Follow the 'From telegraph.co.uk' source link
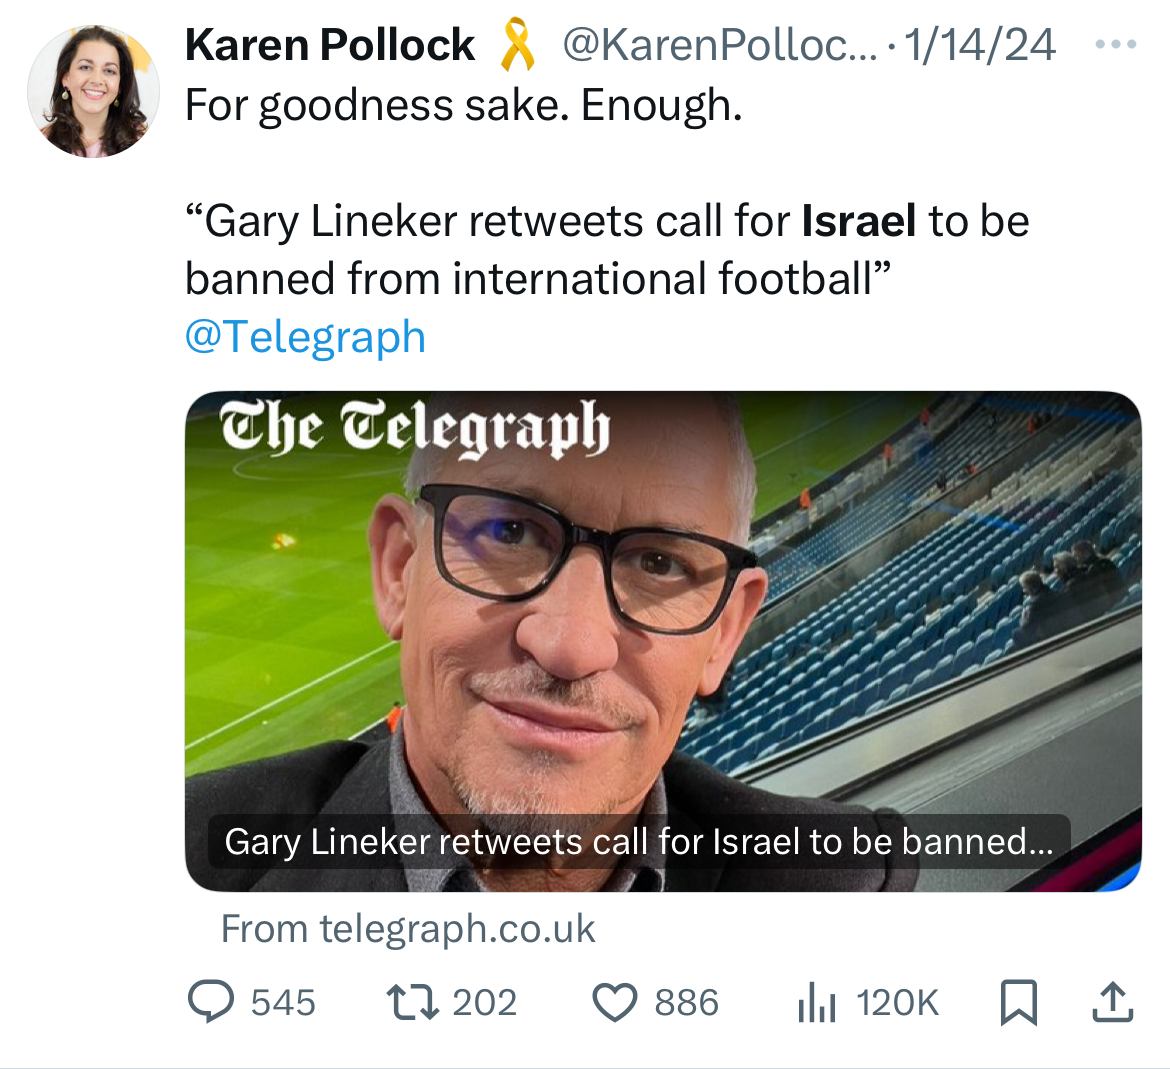1170x1069 pixels. click(x=407, y=929)
